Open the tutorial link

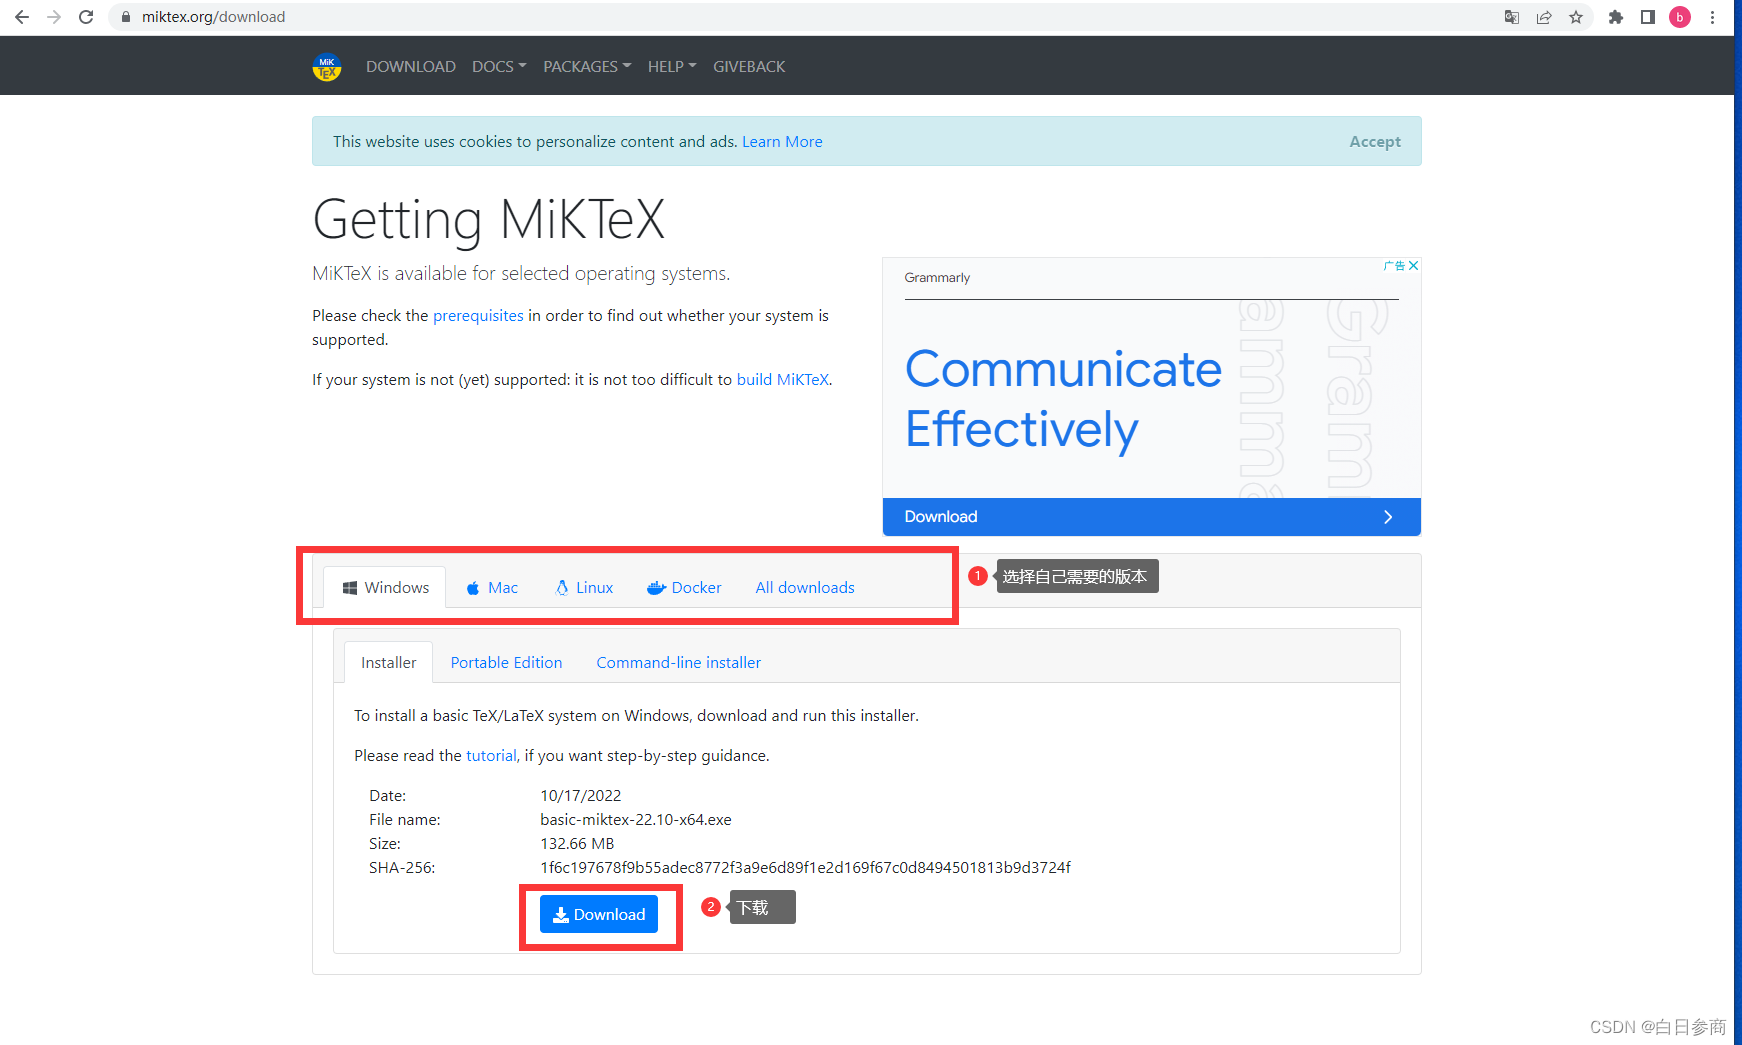pos(491,756)
